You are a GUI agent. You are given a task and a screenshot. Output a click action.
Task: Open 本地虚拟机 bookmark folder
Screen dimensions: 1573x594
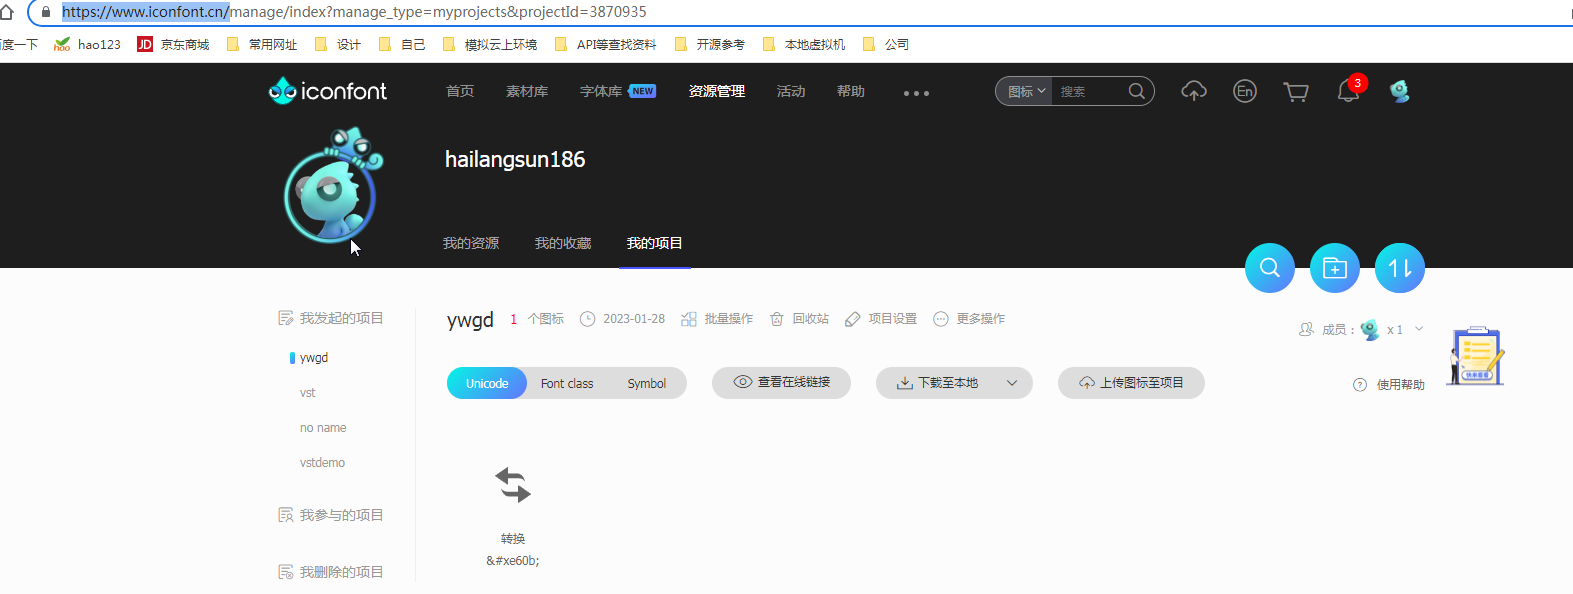804,44
